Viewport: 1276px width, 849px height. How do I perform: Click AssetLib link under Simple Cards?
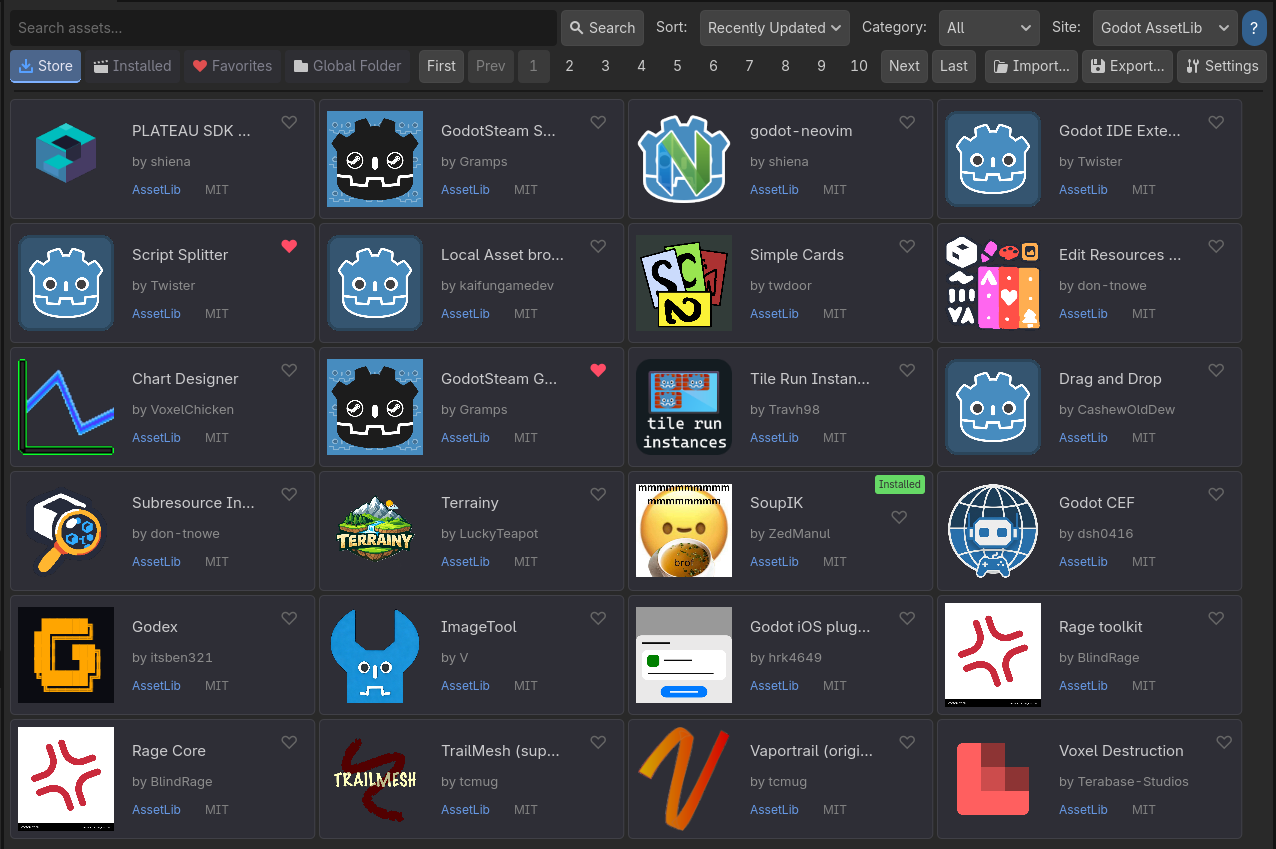tap(774, 314)
